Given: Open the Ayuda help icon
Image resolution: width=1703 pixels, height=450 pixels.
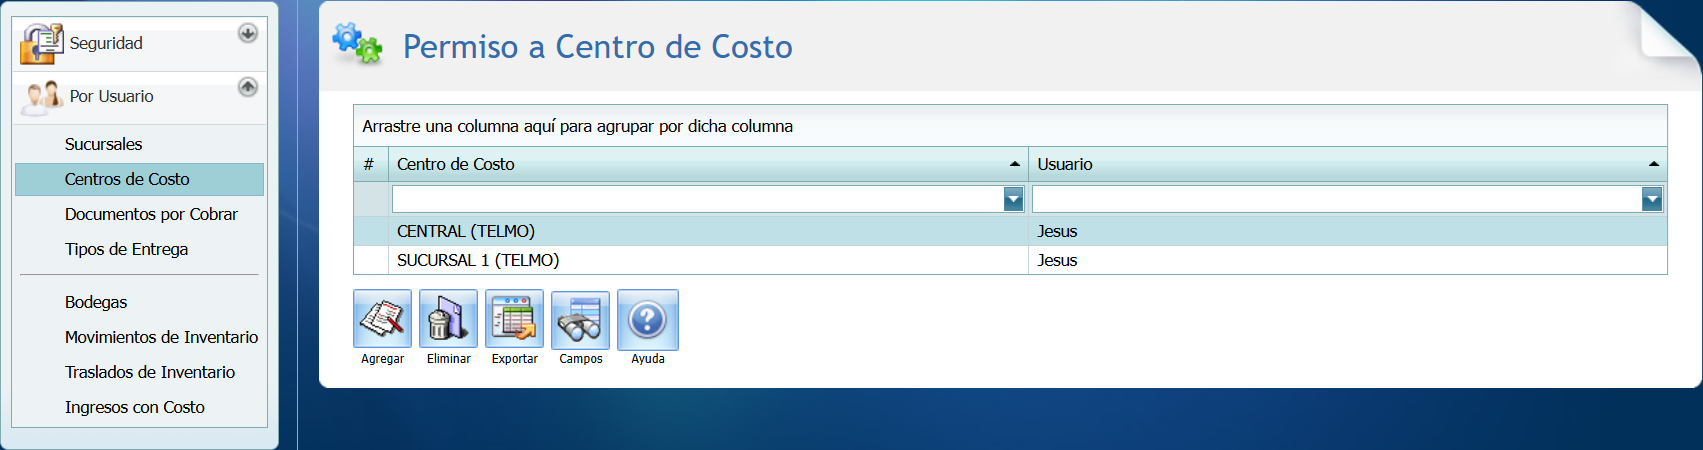Looking at the screenshot, I should point(648,320).
